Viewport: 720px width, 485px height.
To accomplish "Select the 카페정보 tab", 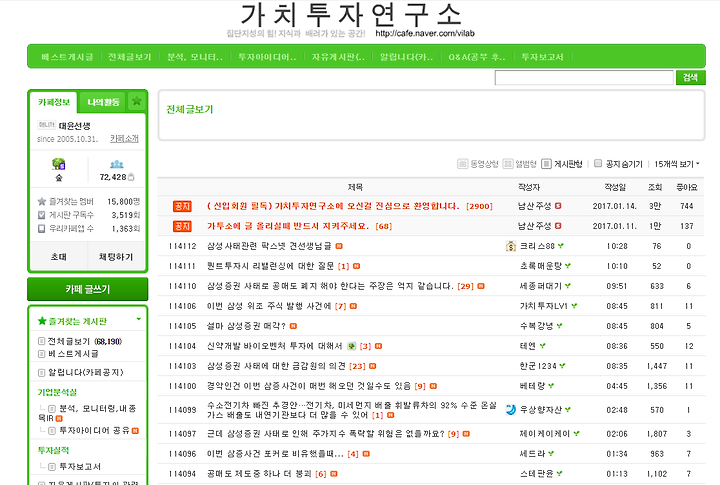I will click(x=54, y=102).
